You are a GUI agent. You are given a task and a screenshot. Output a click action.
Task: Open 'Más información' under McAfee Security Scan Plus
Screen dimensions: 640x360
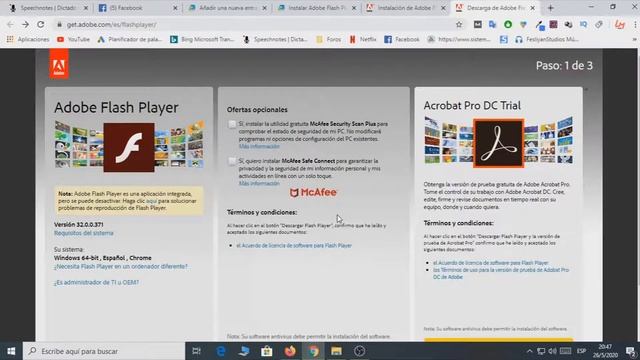click(x=259, y=146)
